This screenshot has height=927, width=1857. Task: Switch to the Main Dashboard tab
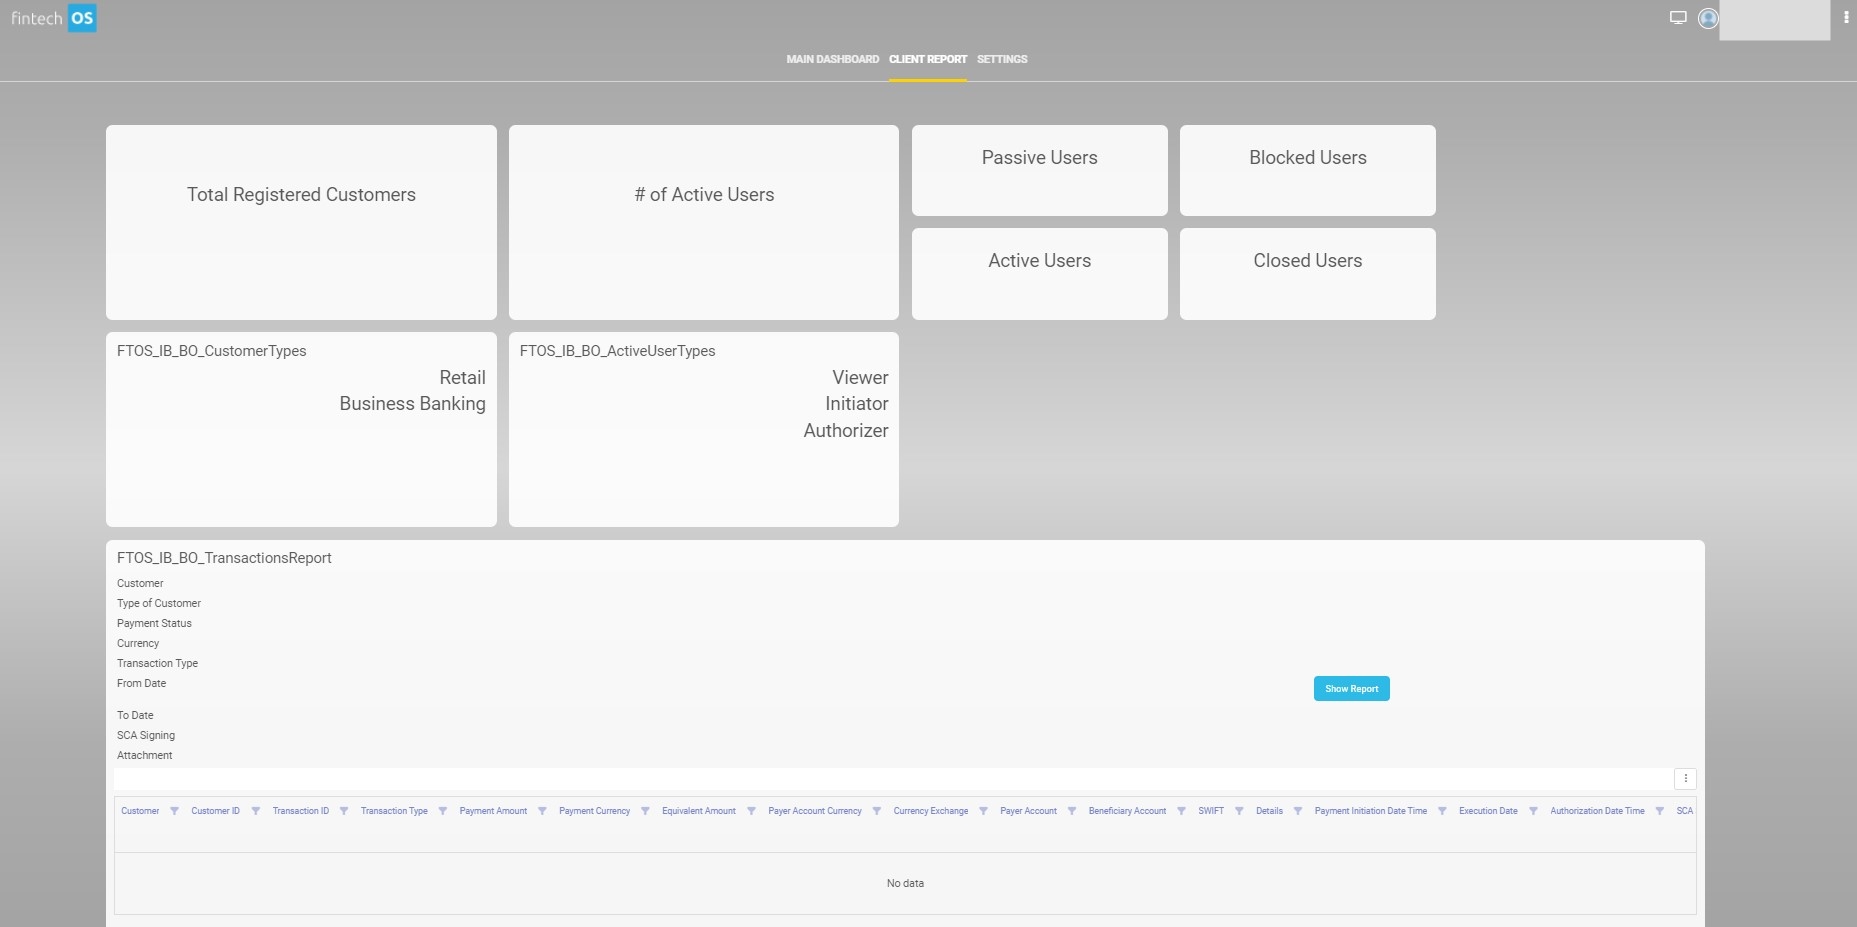(832, 59)
